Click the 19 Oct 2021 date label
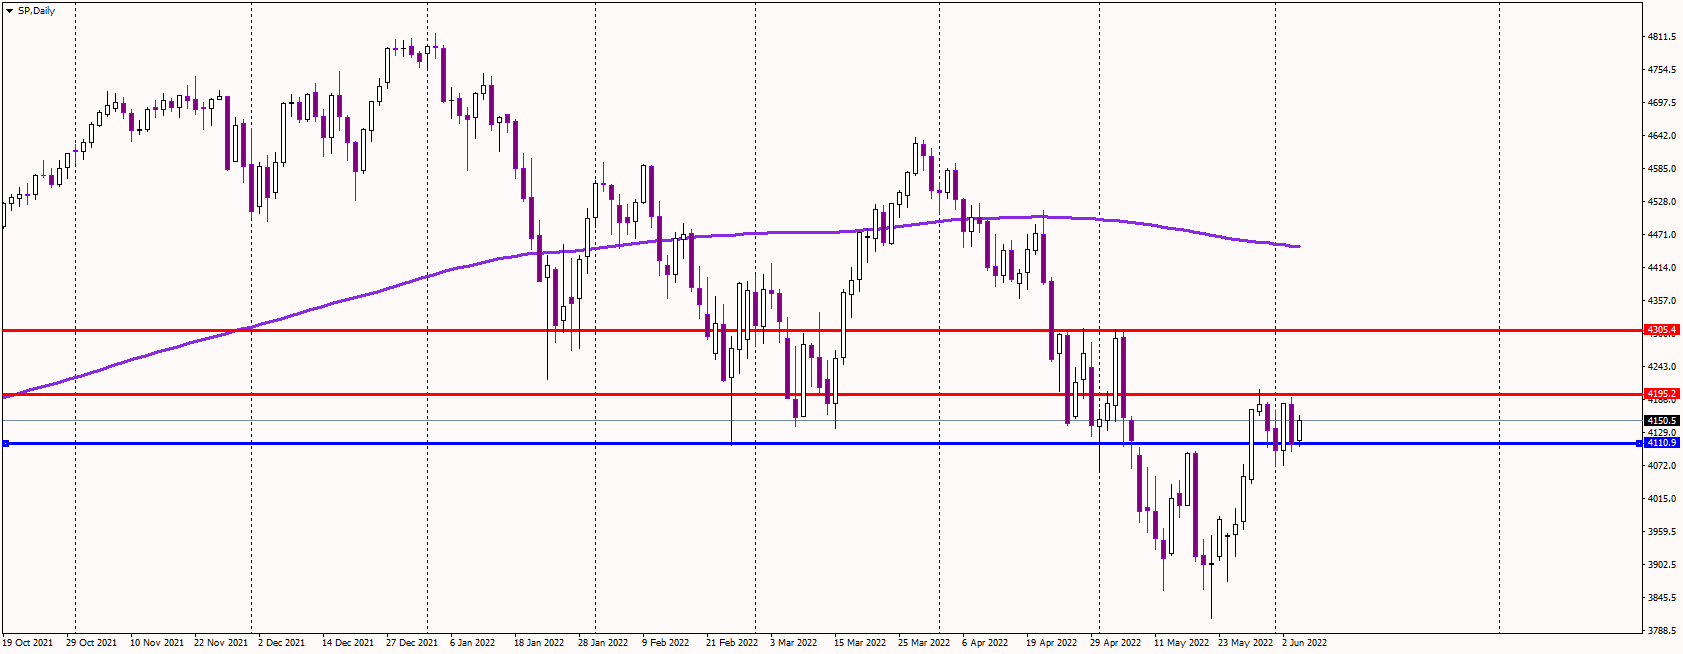 pos(28,643)
